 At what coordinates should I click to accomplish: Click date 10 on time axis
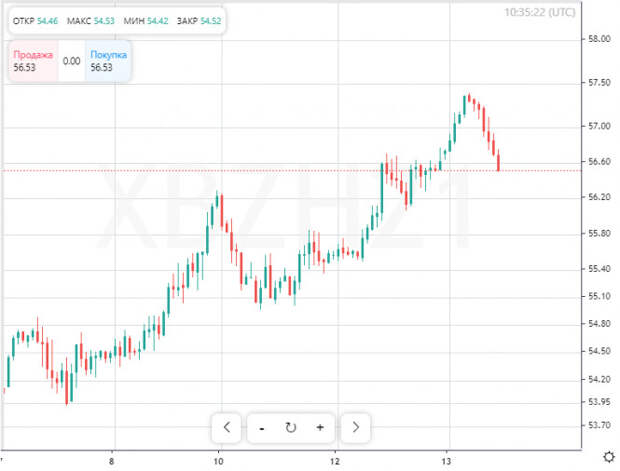point(218,461)
